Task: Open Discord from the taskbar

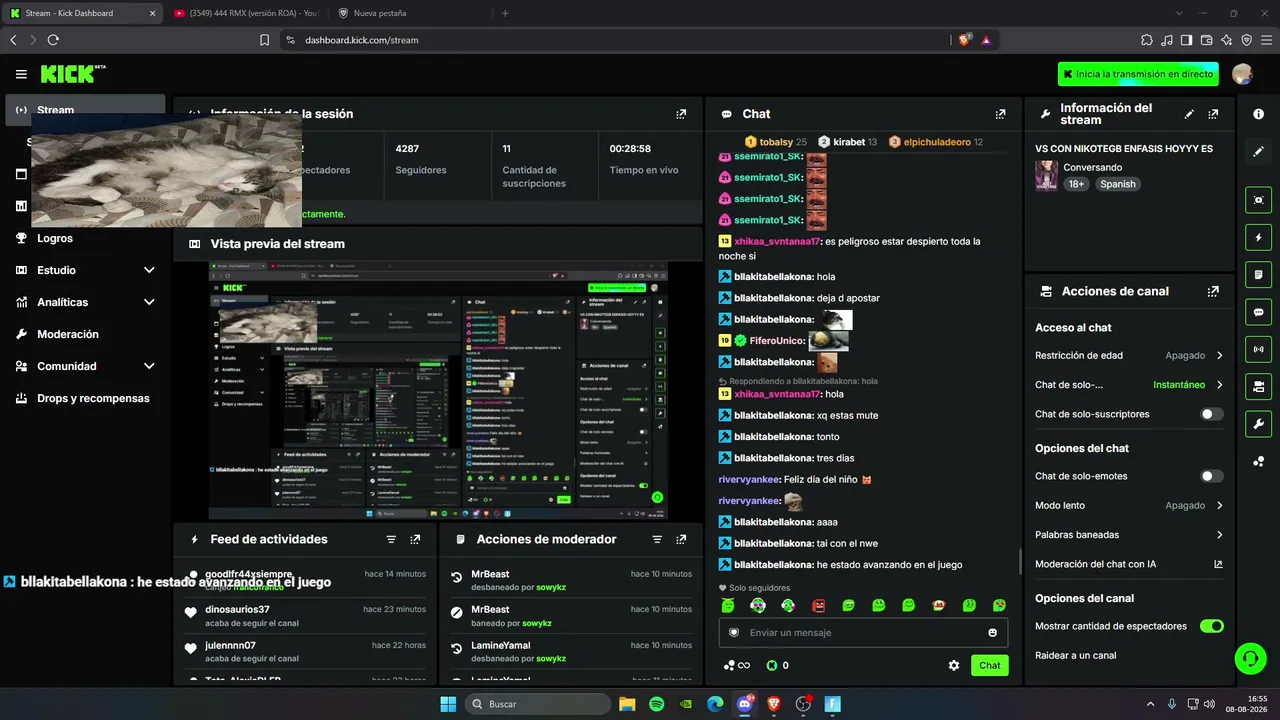Action: (744, 704)
